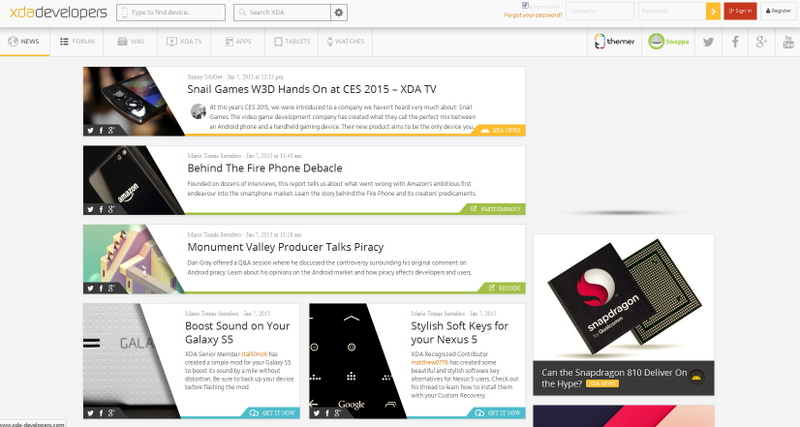Viewport: 800px width, 427px height.
Task: Share Snail Games article on Twitter
Action: point(90,130)
